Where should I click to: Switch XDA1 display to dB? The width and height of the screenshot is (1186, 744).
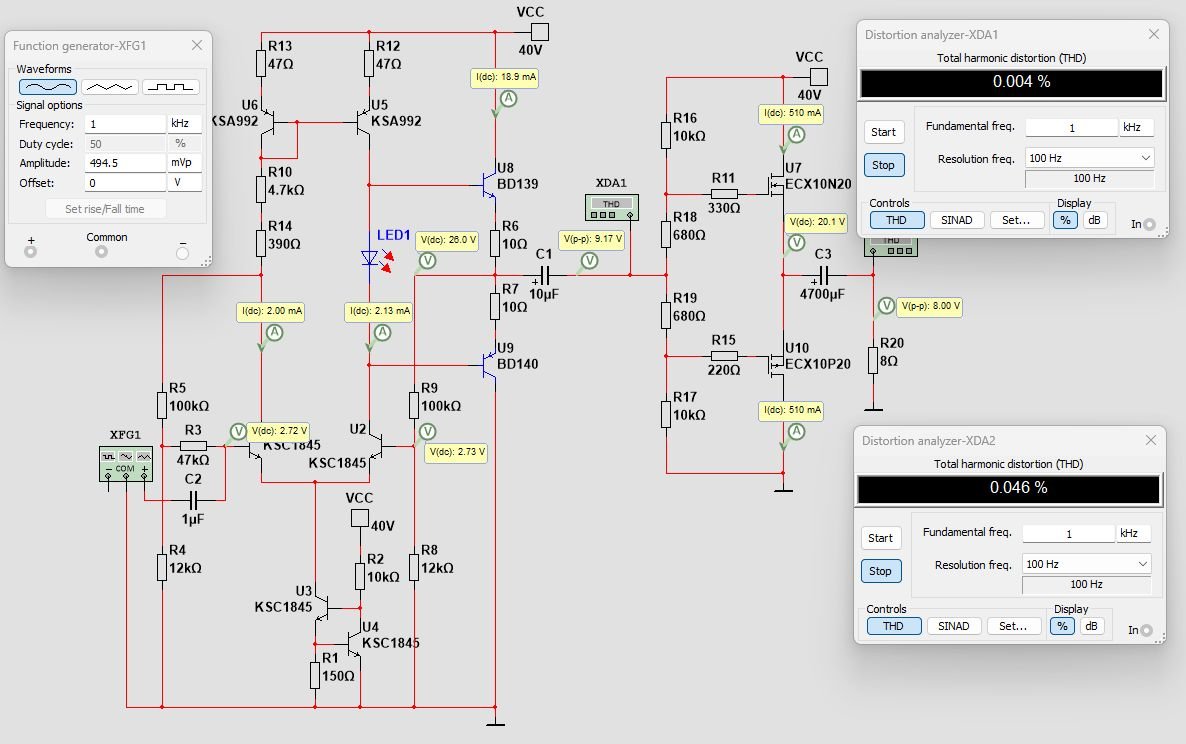1094,220
